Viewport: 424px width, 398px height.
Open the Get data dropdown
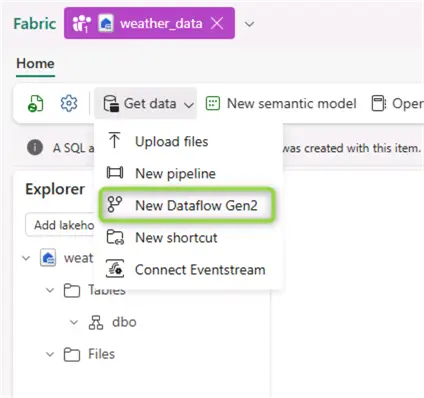pyautogui.click(x=146, y=103)
